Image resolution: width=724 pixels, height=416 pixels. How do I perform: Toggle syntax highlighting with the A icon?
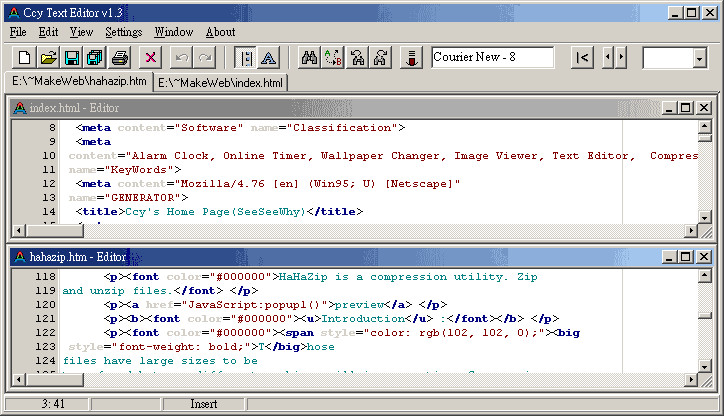pyautogui.click(x=268, y=58)
